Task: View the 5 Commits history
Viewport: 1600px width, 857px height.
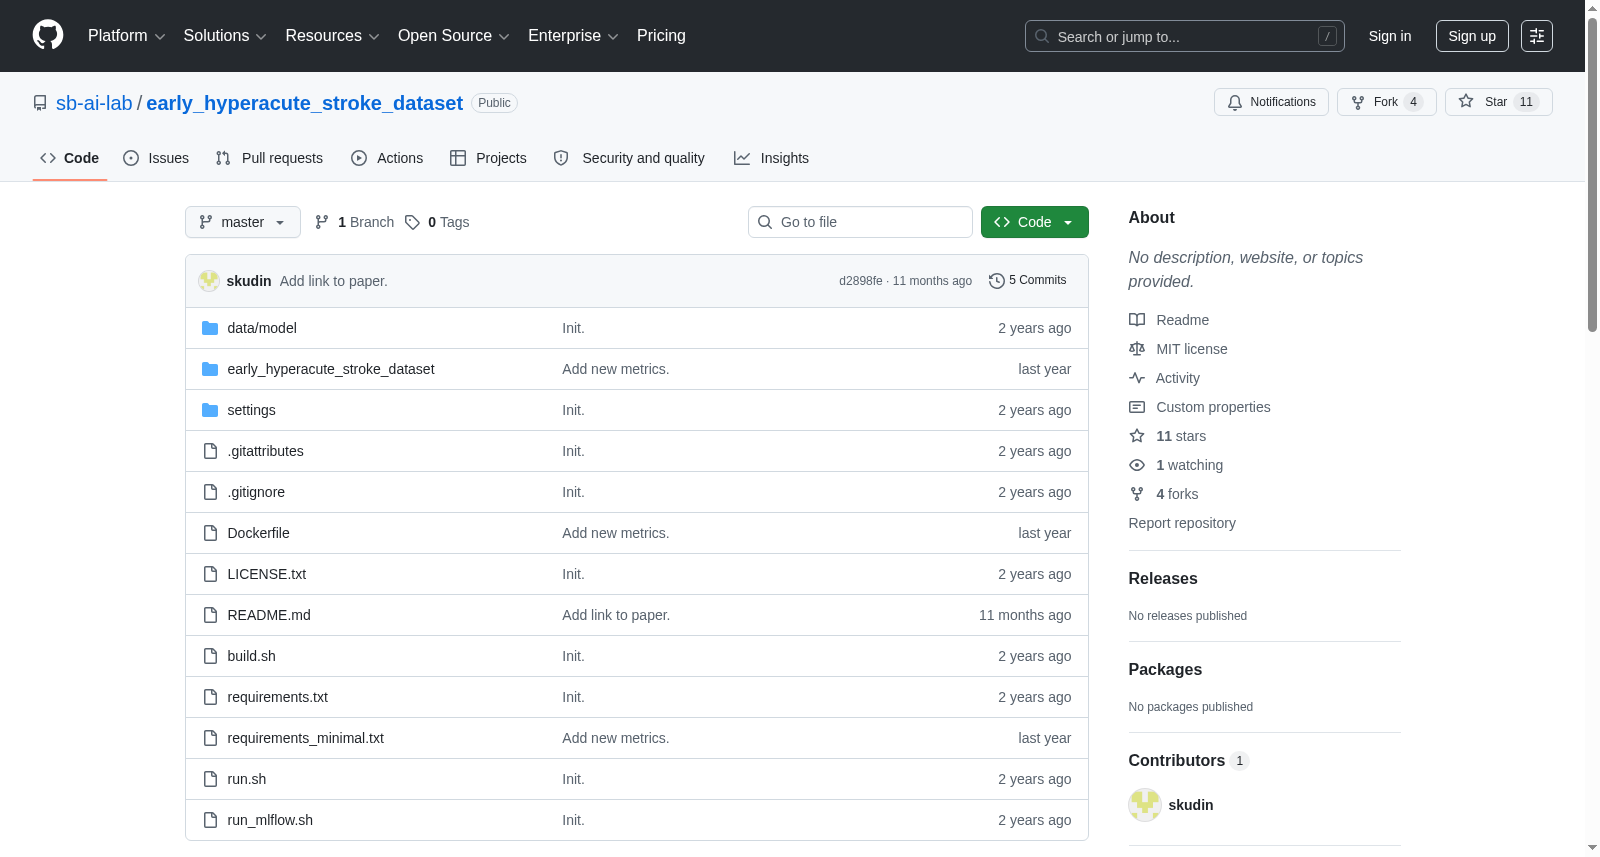Action: (x=1028, y=281)
